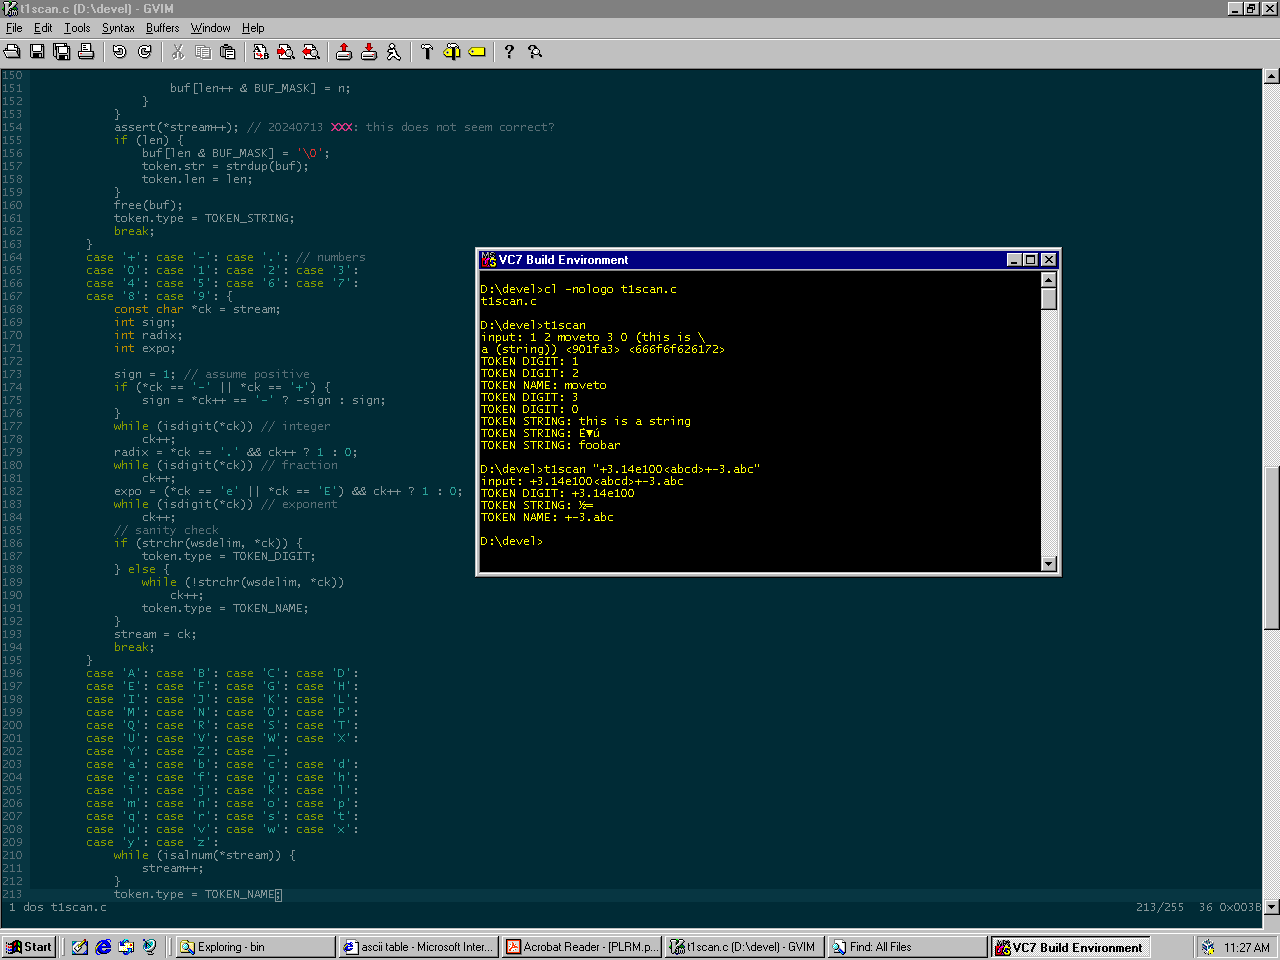
Task: Click the 'token.type = TOKEN_STRING;' code line
Action: tap(204, 218)
